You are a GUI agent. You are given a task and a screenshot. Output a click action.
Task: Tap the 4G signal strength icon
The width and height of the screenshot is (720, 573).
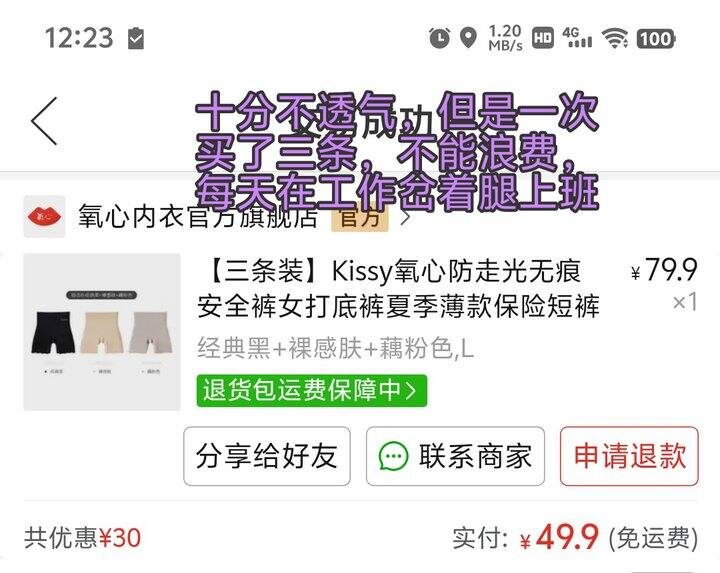[577, 38]
